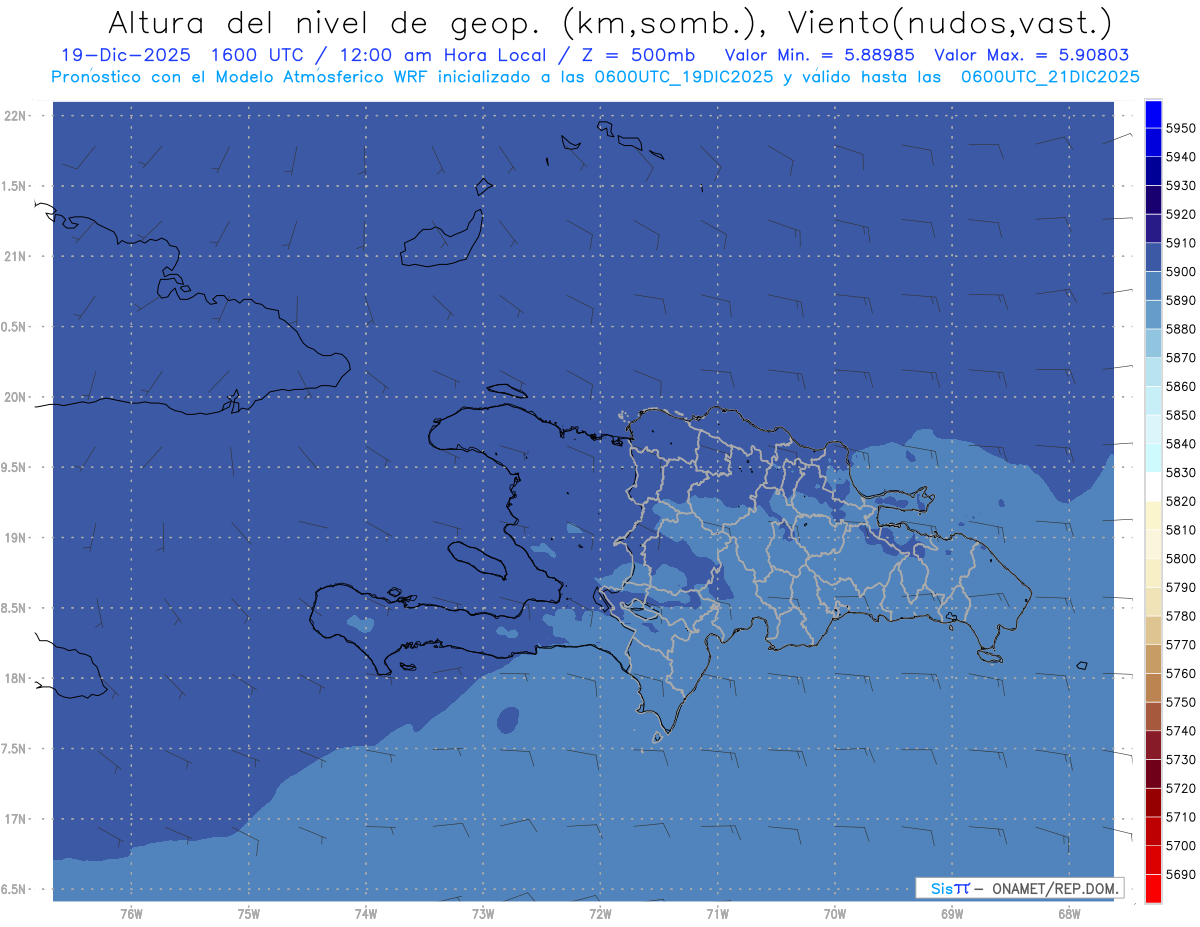Click the '5840' colorbar value

click(1180, 444)
